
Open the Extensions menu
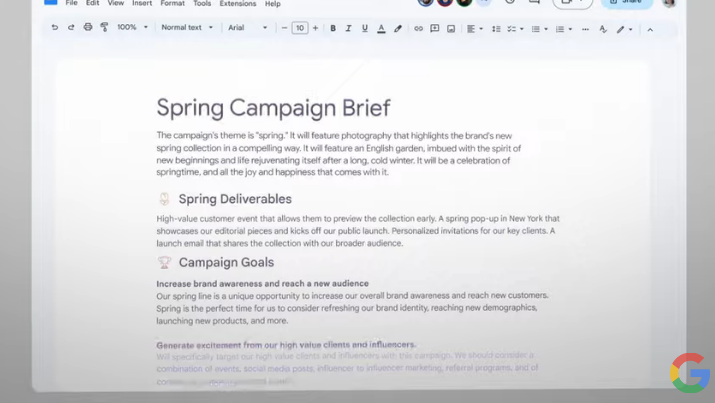pyautogui.click(x=238, y=4)
